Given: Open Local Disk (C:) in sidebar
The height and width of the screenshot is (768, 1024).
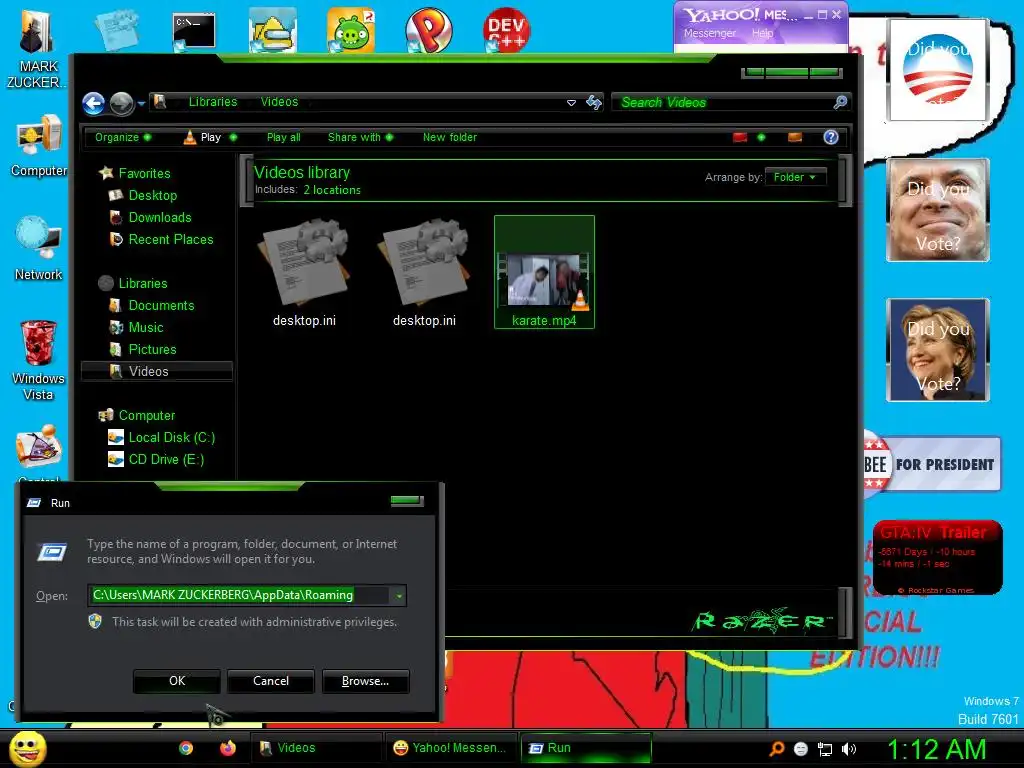Looking at the screenshot, I should (x=171, y=438).
